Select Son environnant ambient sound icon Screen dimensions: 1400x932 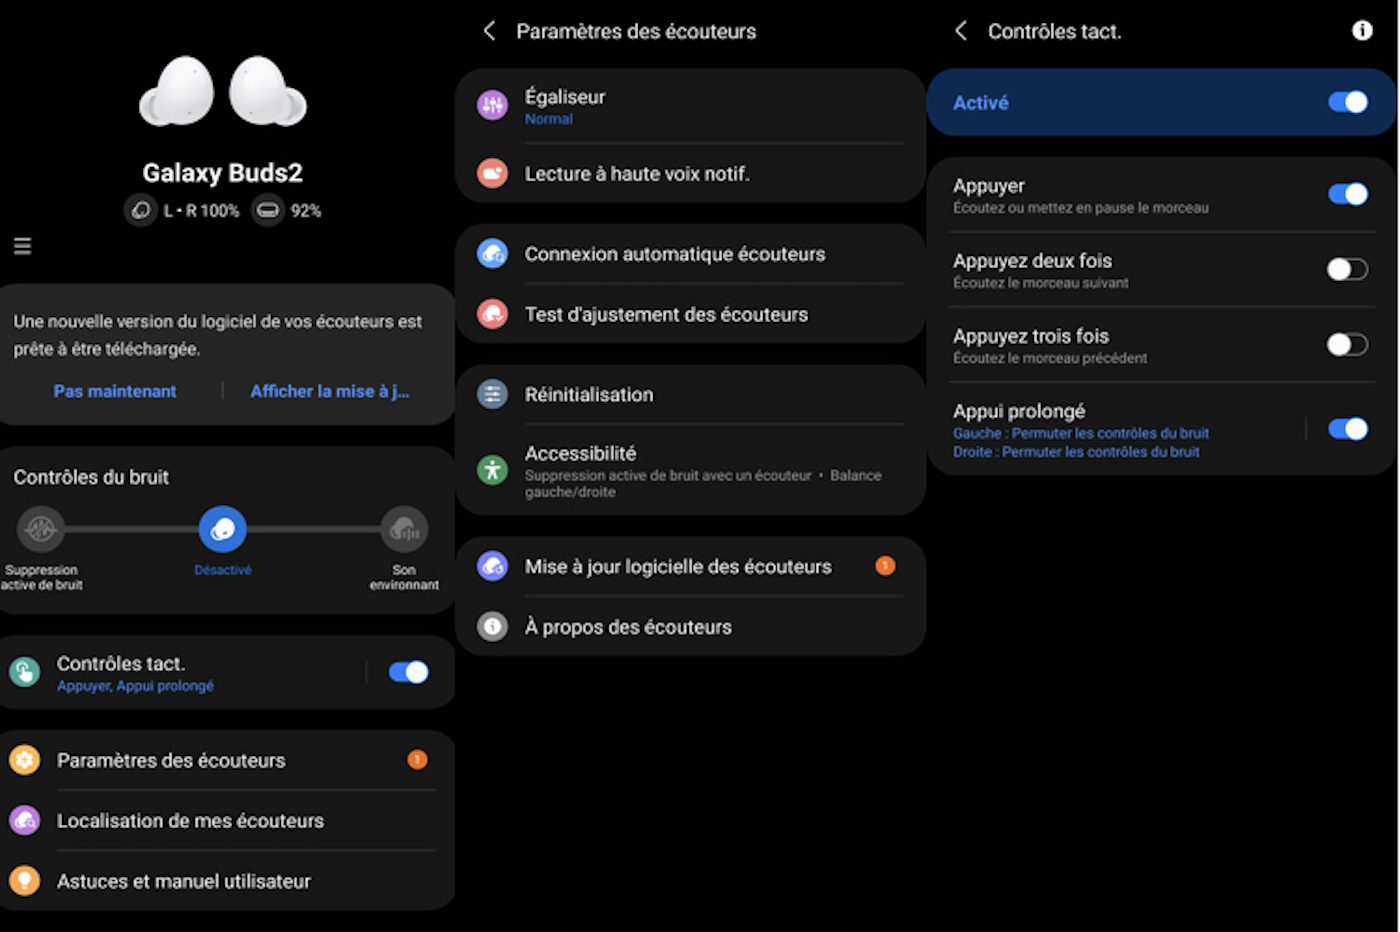404,529
